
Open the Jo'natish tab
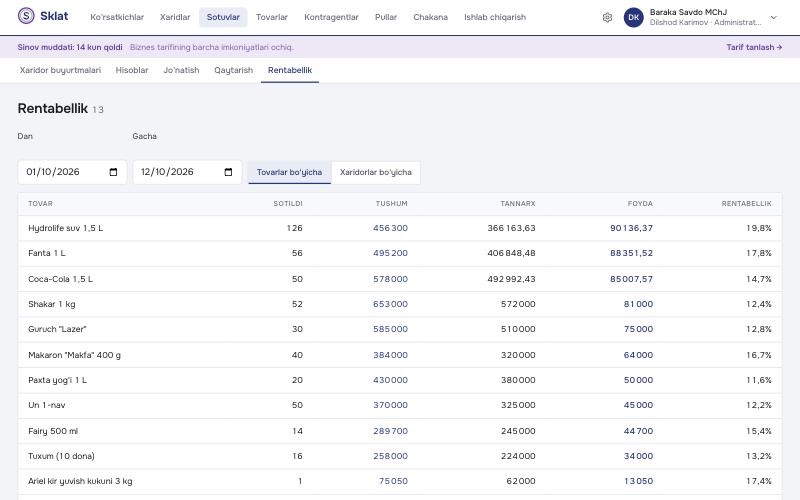[x=181, y=70]
